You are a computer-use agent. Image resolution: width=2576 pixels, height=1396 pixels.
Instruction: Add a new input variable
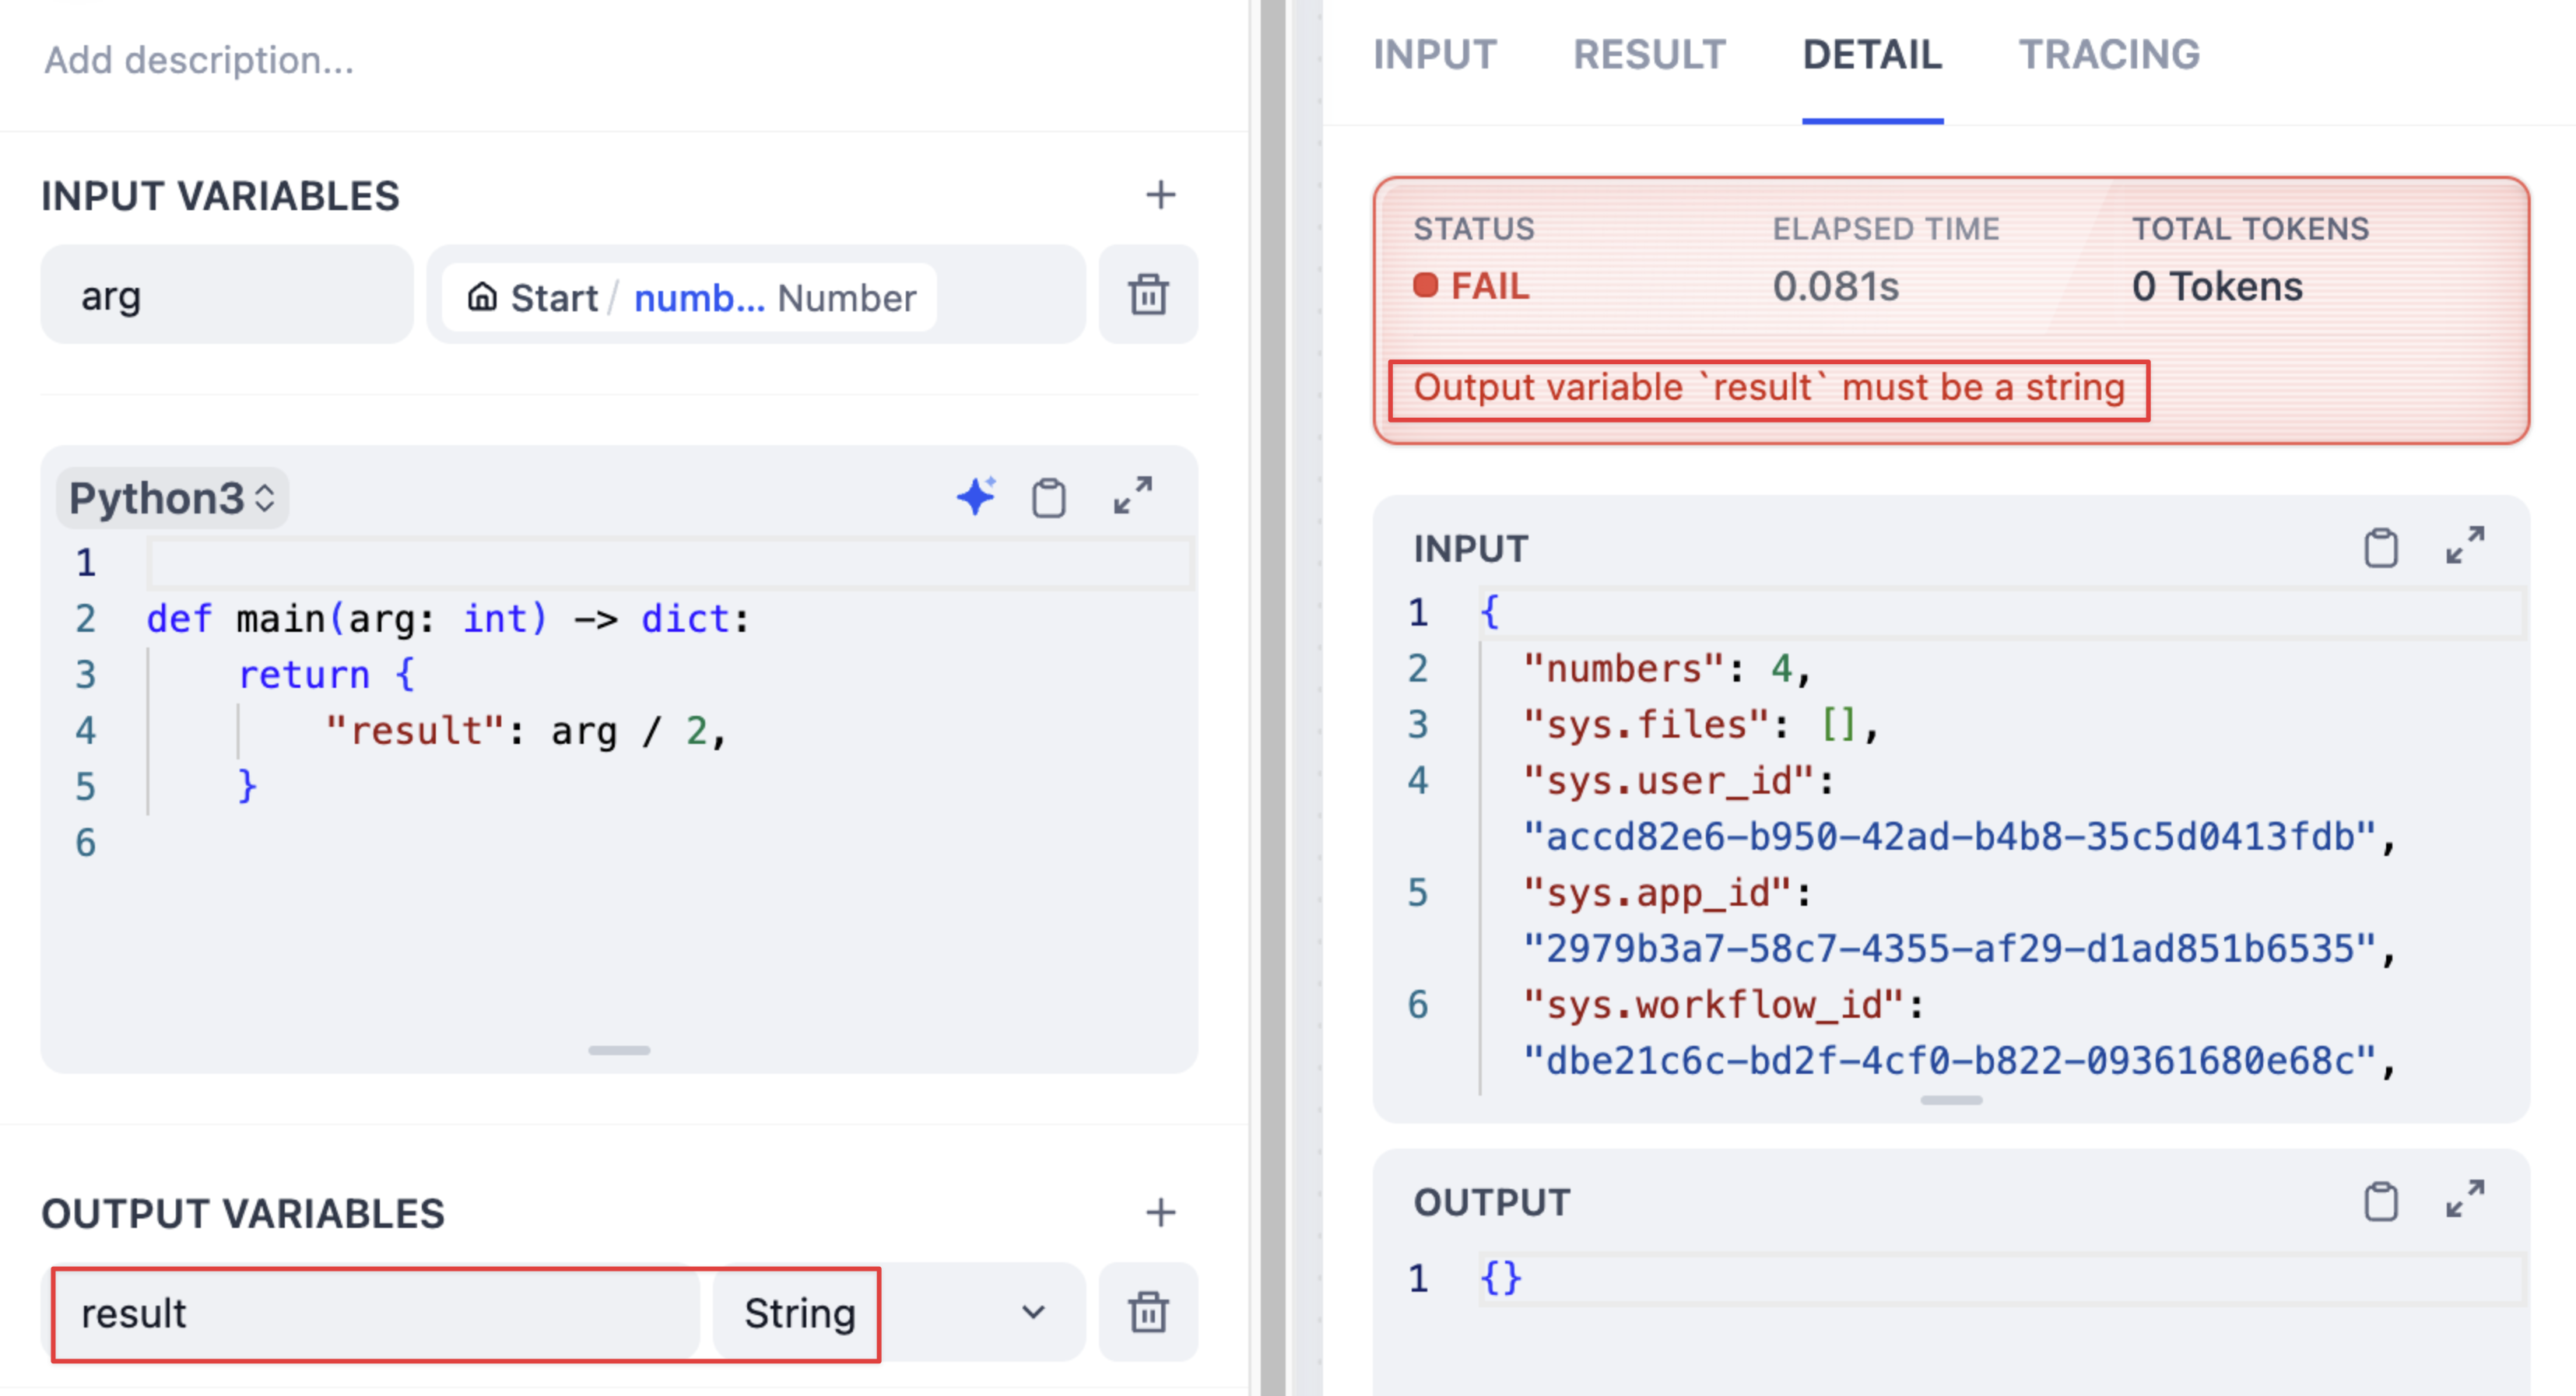pos(1160,195)
